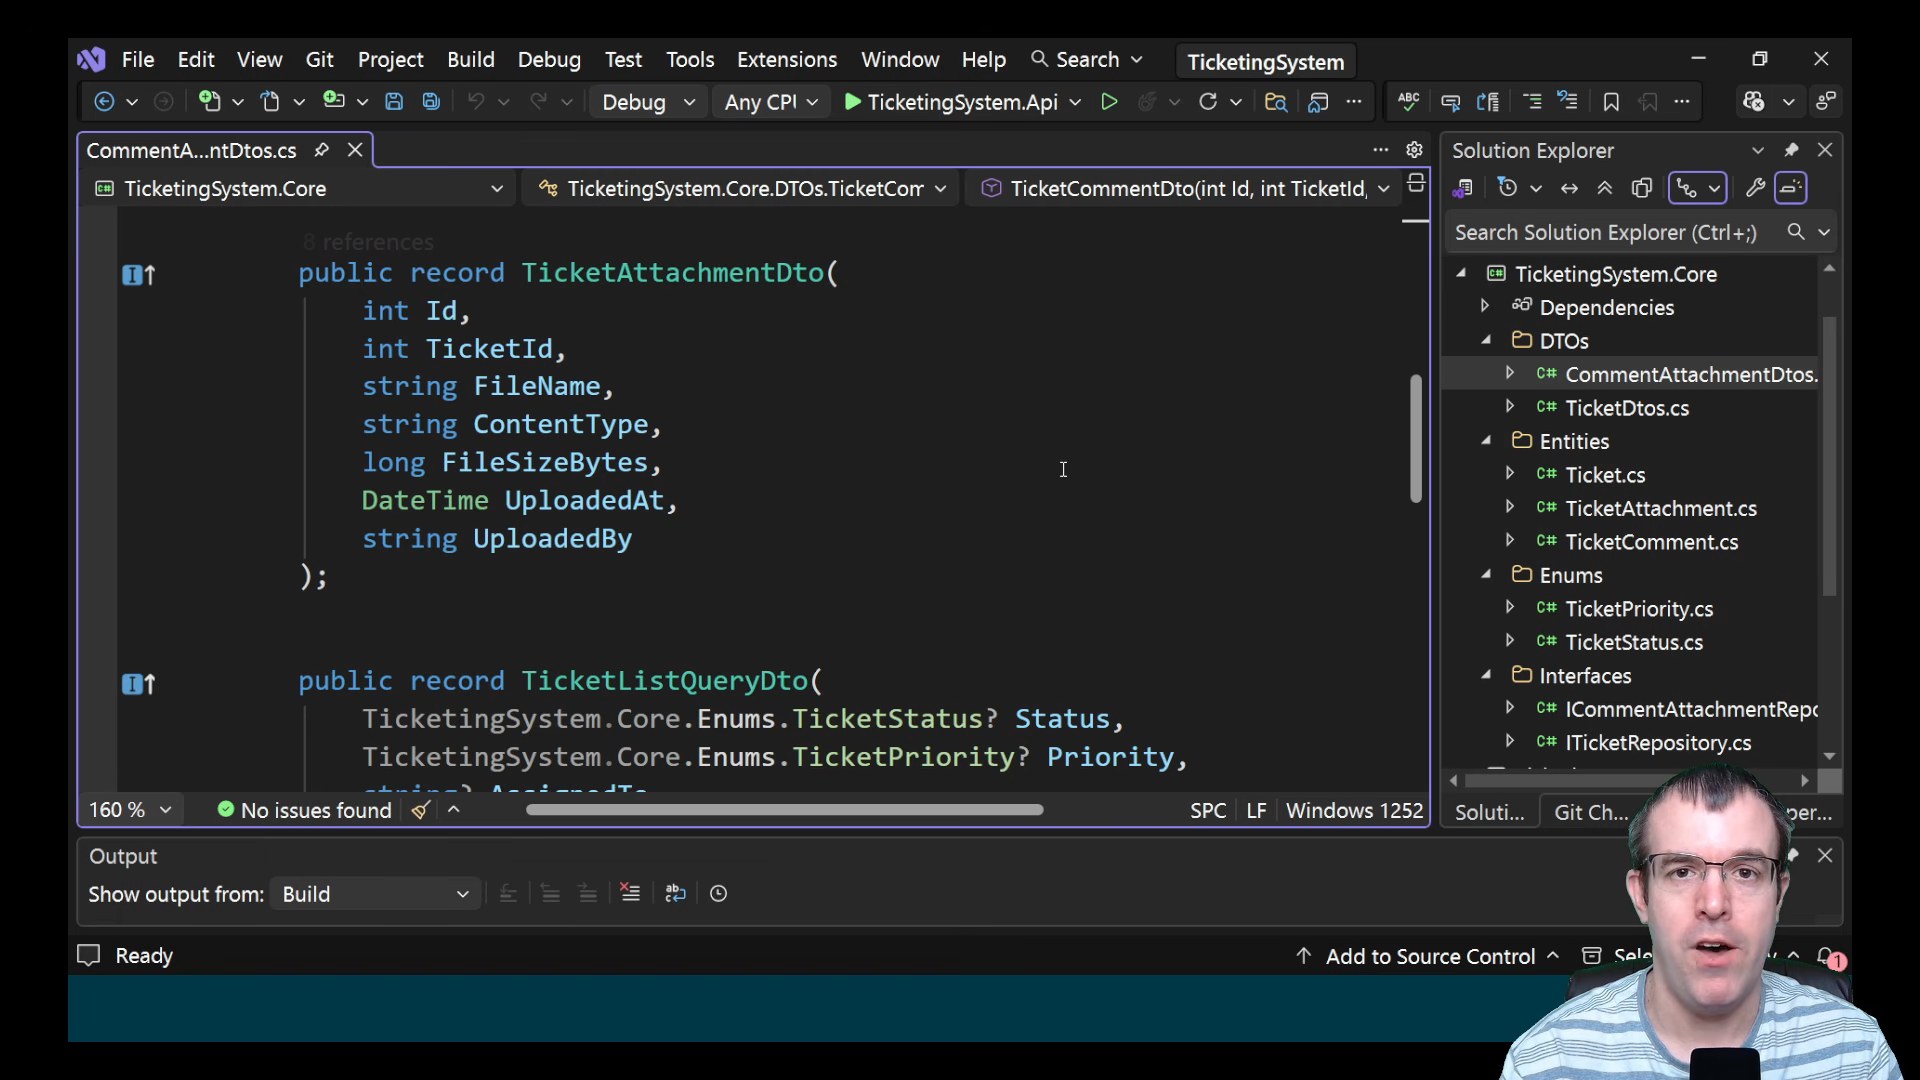Toggle Word Wrap in Output panel
The height and width of the screenshot is (1080, 1920).
(x=676, y=893)
